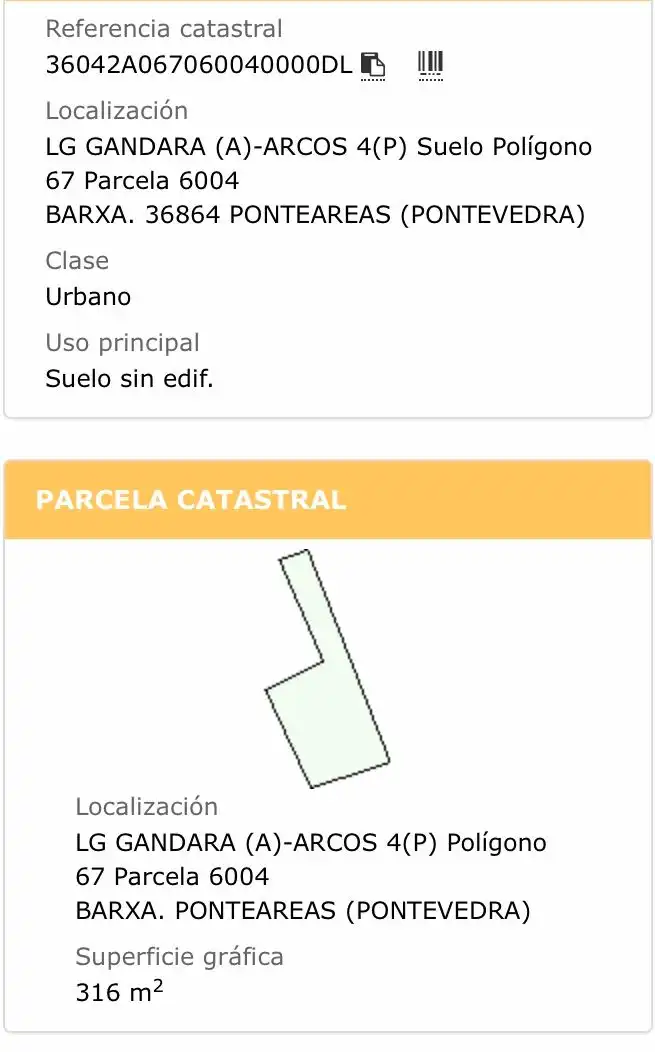The height and width of the screenshot is (1052, 655).
Task: Click the Localización label under the parcel map
Action: tap(147, 806)
